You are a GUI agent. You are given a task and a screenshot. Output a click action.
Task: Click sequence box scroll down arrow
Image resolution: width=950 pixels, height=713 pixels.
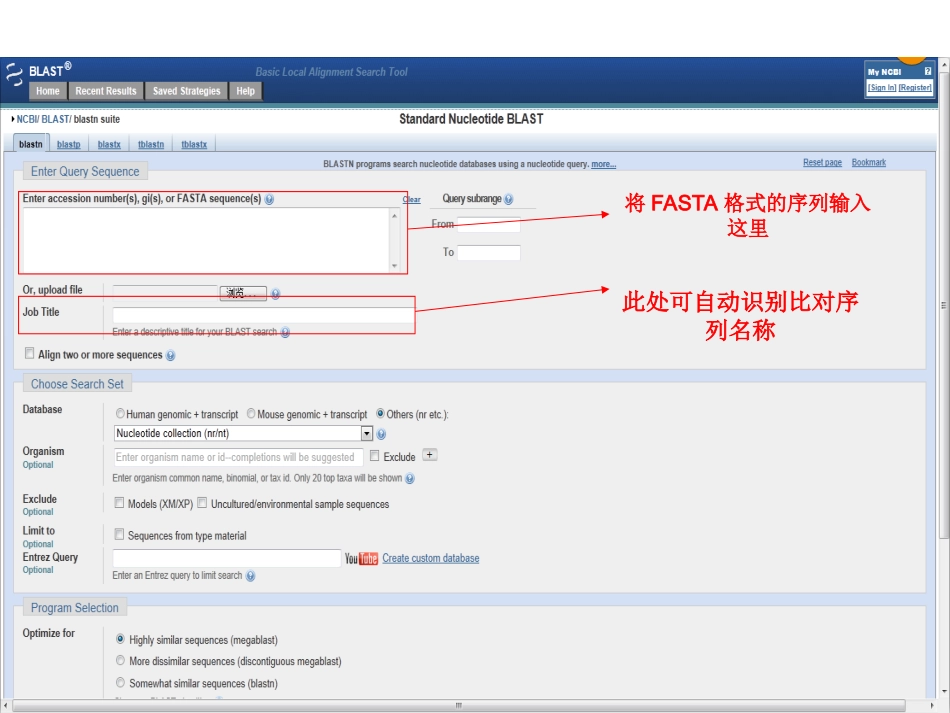[394, 266]
